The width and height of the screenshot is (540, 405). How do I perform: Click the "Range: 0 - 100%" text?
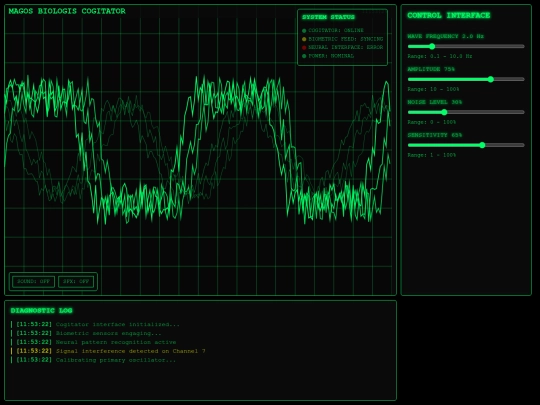click(432, 122)
